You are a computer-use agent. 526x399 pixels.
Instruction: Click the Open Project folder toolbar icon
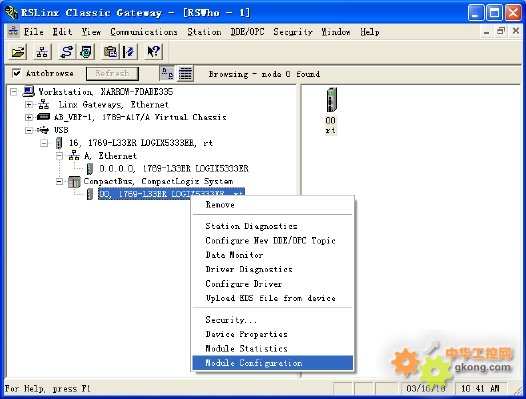coord(18,52)
